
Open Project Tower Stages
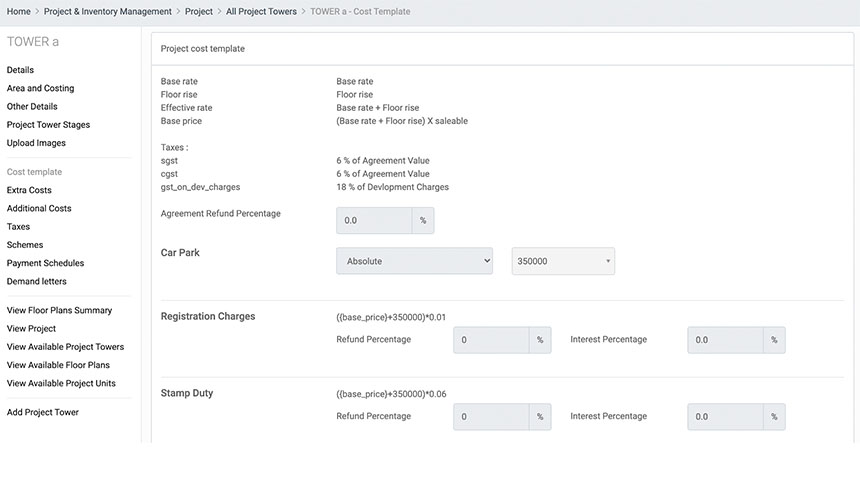pos(48,125)
